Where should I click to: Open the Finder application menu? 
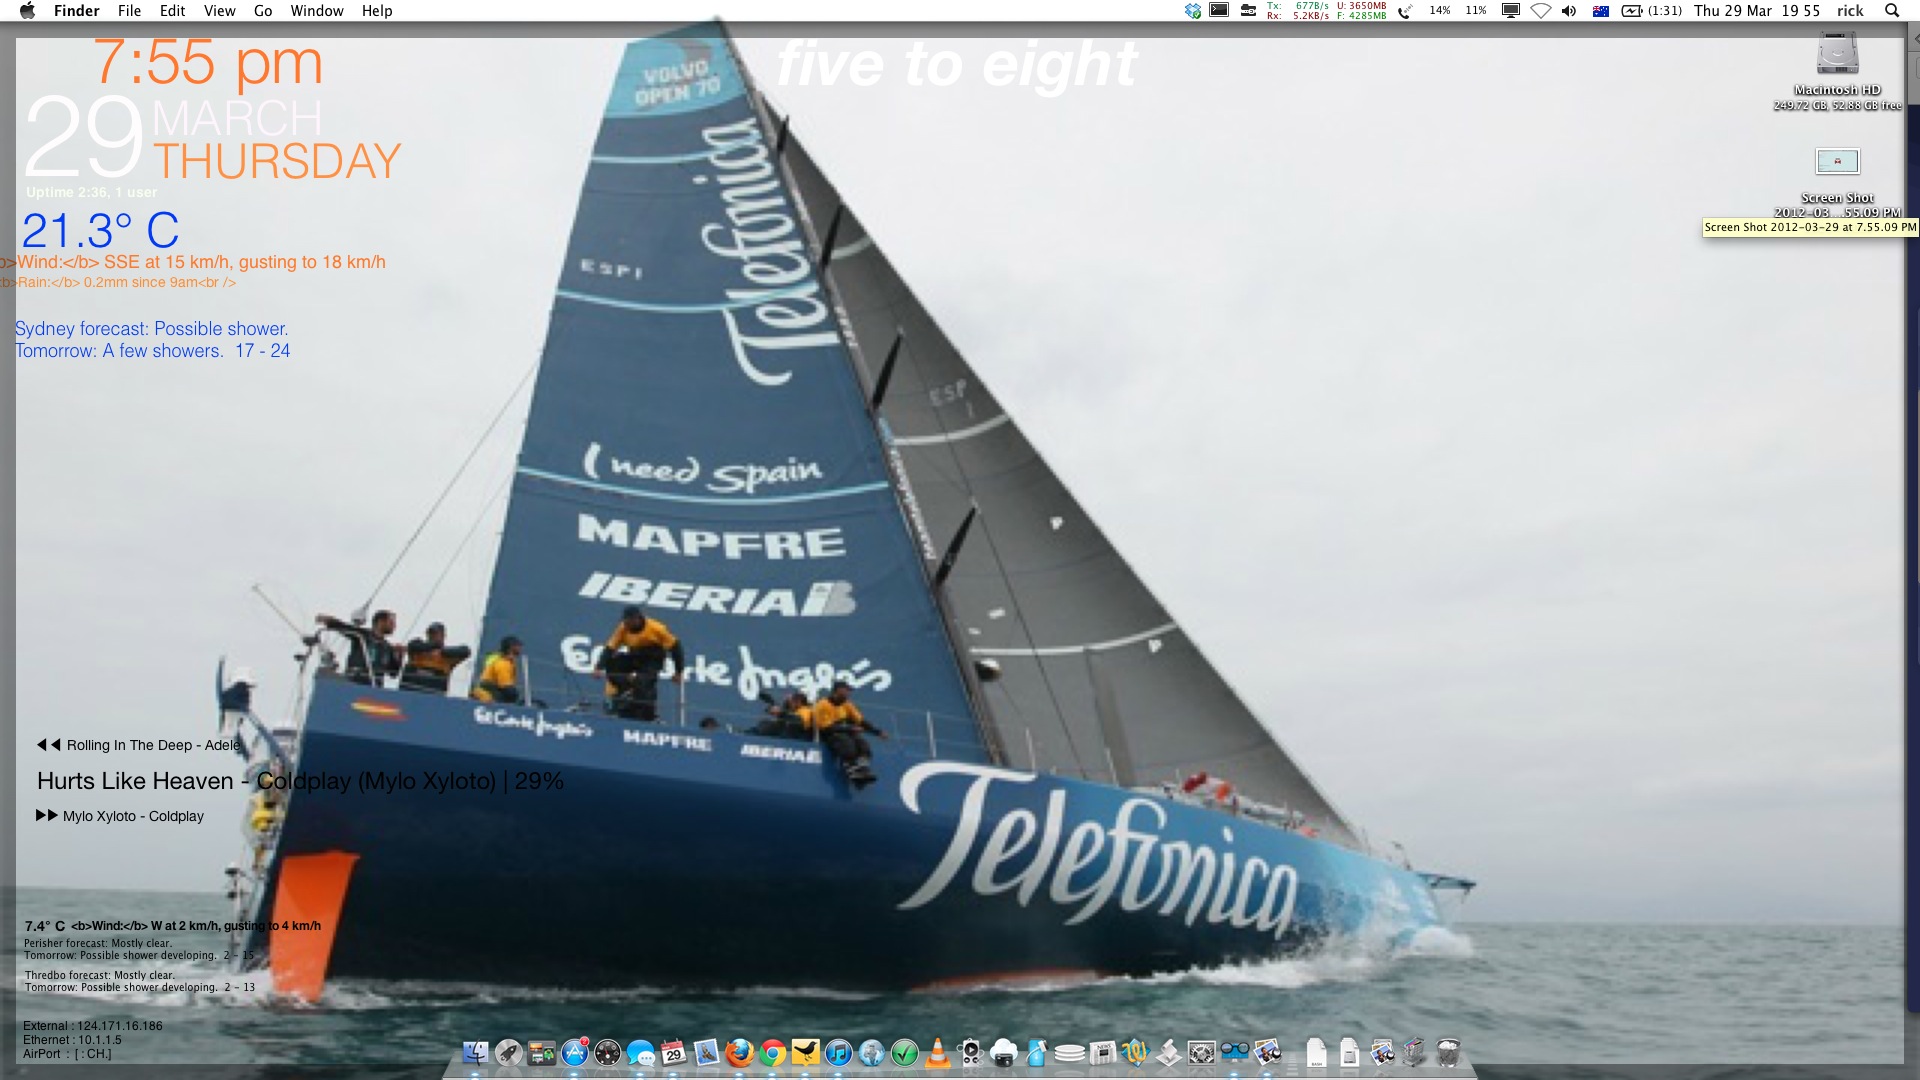tap(76, 10)
